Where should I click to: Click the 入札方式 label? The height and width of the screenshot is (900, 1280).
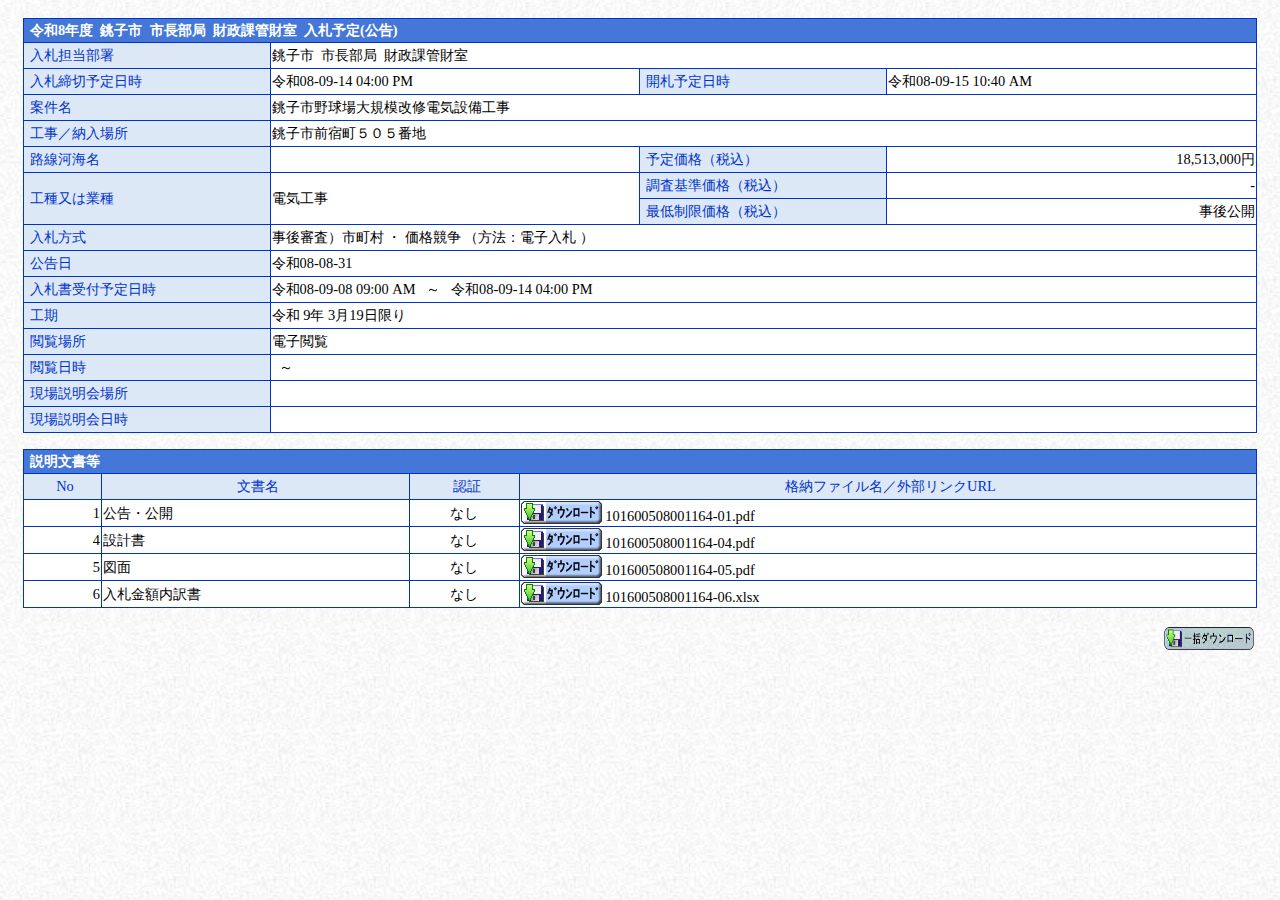(58, 238)
